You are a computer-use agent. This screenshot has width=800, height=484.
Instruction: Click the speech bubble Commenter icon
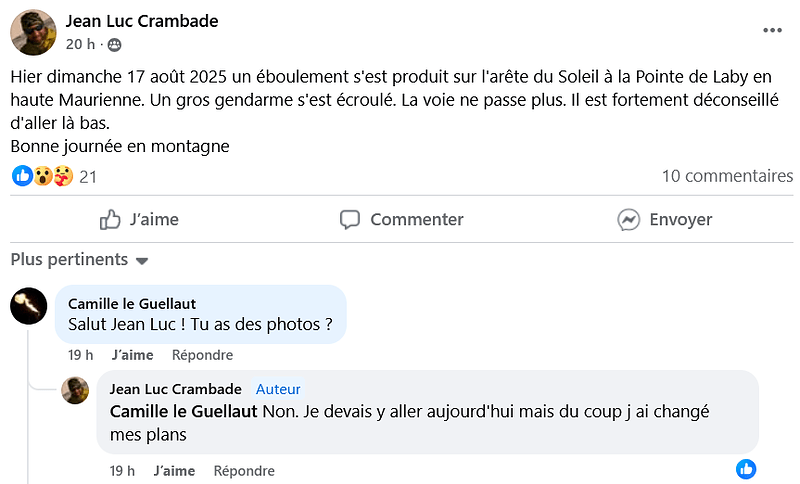350,220
